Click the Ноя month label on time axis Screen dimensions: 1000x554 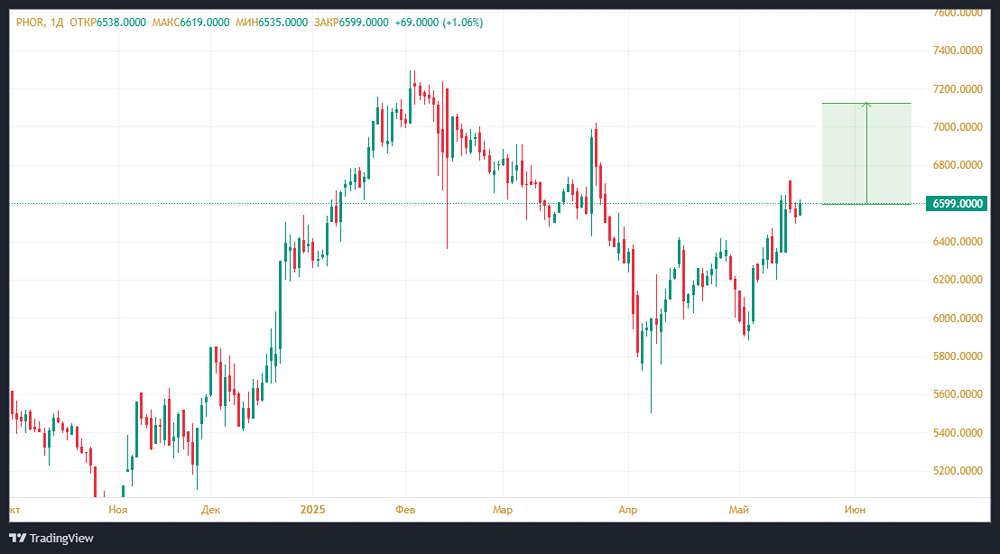coord(118,510)
